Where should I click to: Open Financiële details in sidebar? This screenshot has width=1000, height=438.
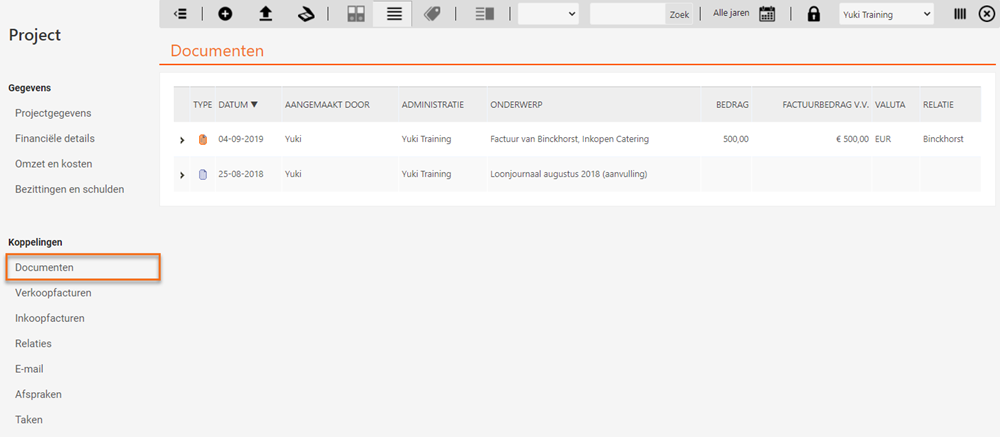55,138
